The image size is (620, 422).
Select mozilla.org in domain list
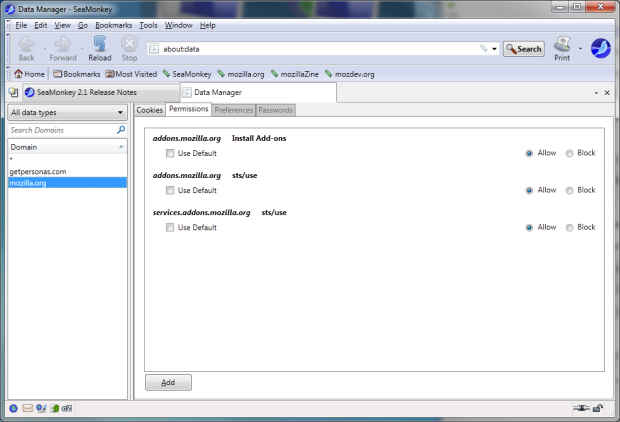click(x=68, y=183)
